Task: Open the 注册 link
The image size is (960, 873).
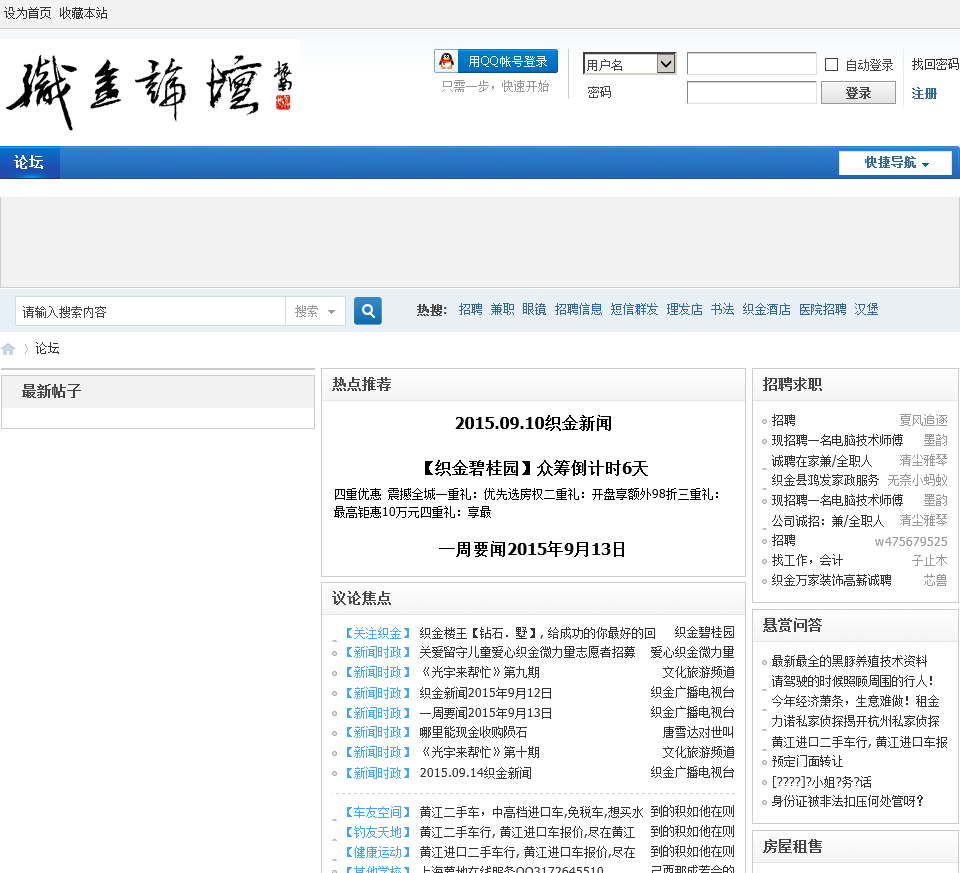Action: coord(924,94)
